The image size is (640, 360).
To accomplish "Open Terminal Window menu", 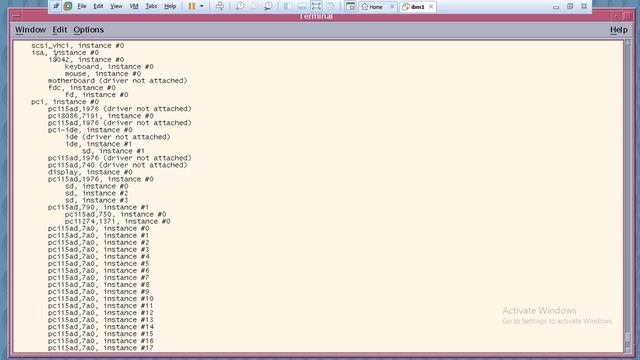I will click(30, 30).
